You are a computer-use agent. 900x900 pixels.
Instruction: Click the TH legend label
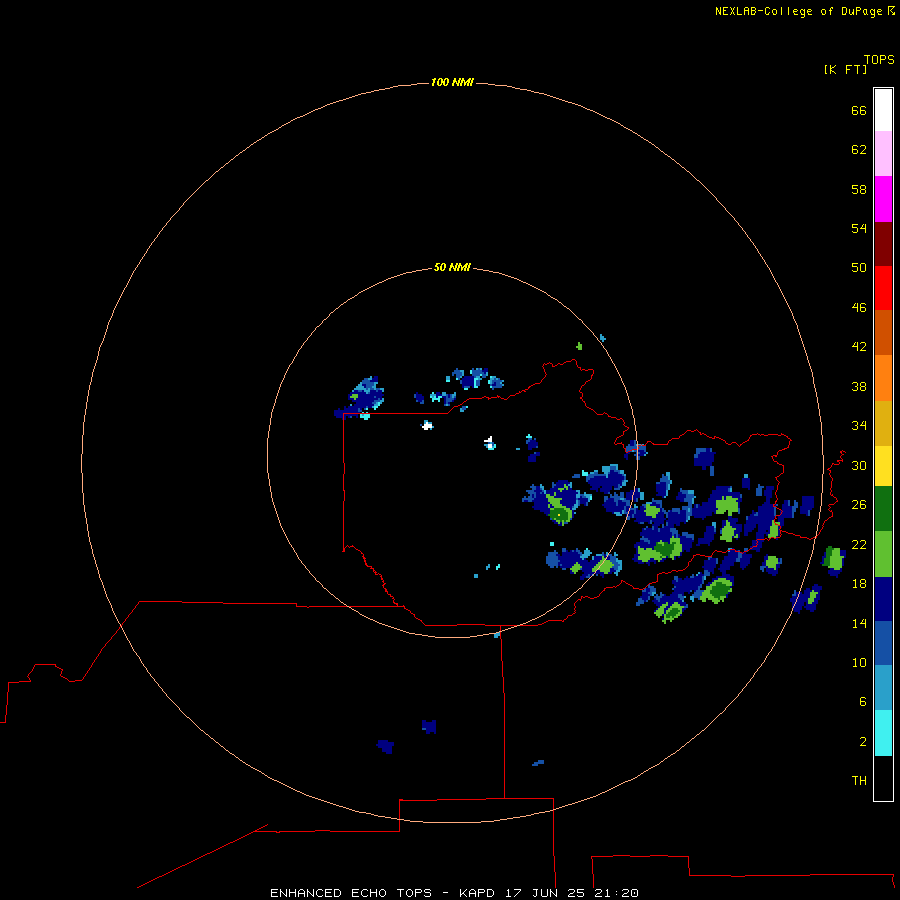[859, 781]
